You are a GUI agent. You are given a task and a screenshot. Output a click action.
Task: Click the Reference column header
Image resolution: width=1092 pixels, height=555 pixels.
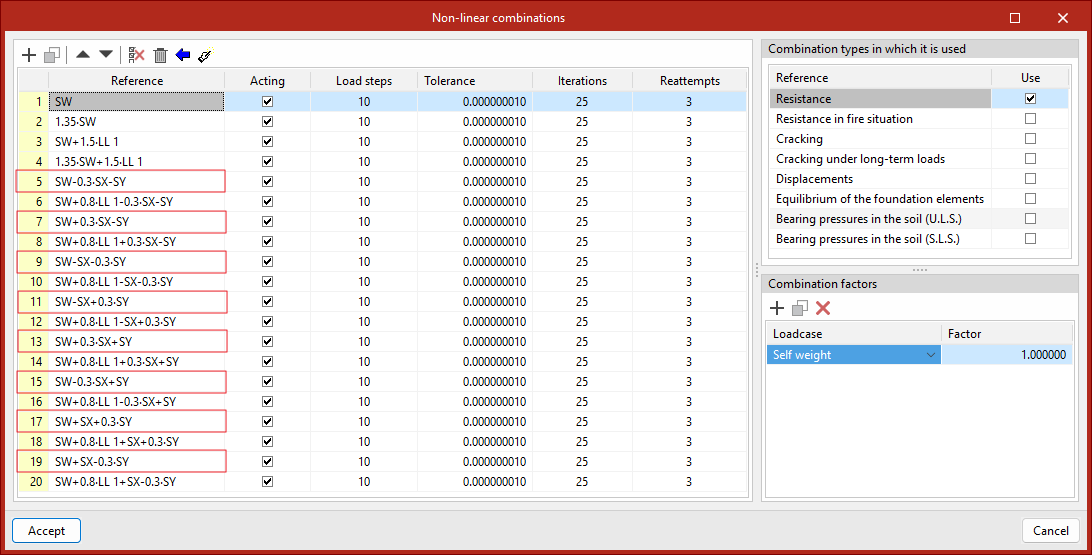136,81
